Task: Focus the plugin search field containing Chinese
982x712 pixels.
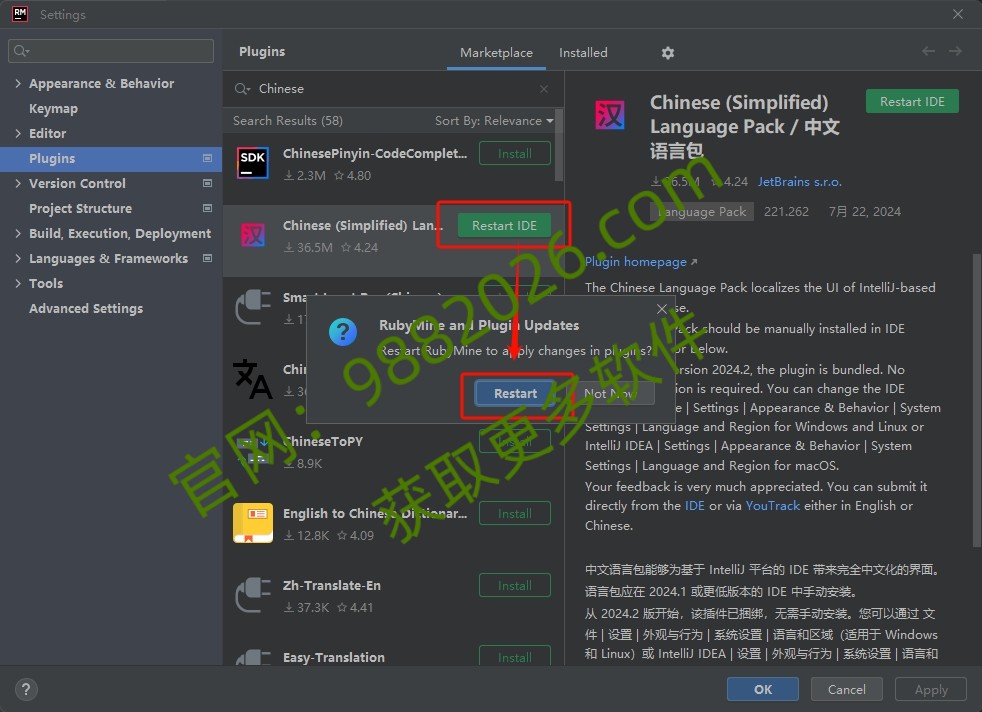Action: (393, 89)
